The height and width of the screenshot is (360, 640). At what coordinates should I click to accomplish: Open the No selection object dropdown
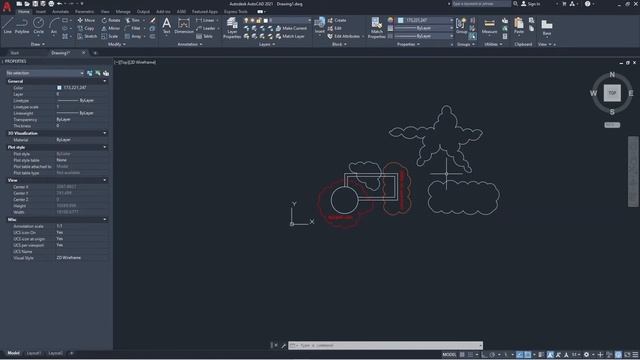coord(45,73)
